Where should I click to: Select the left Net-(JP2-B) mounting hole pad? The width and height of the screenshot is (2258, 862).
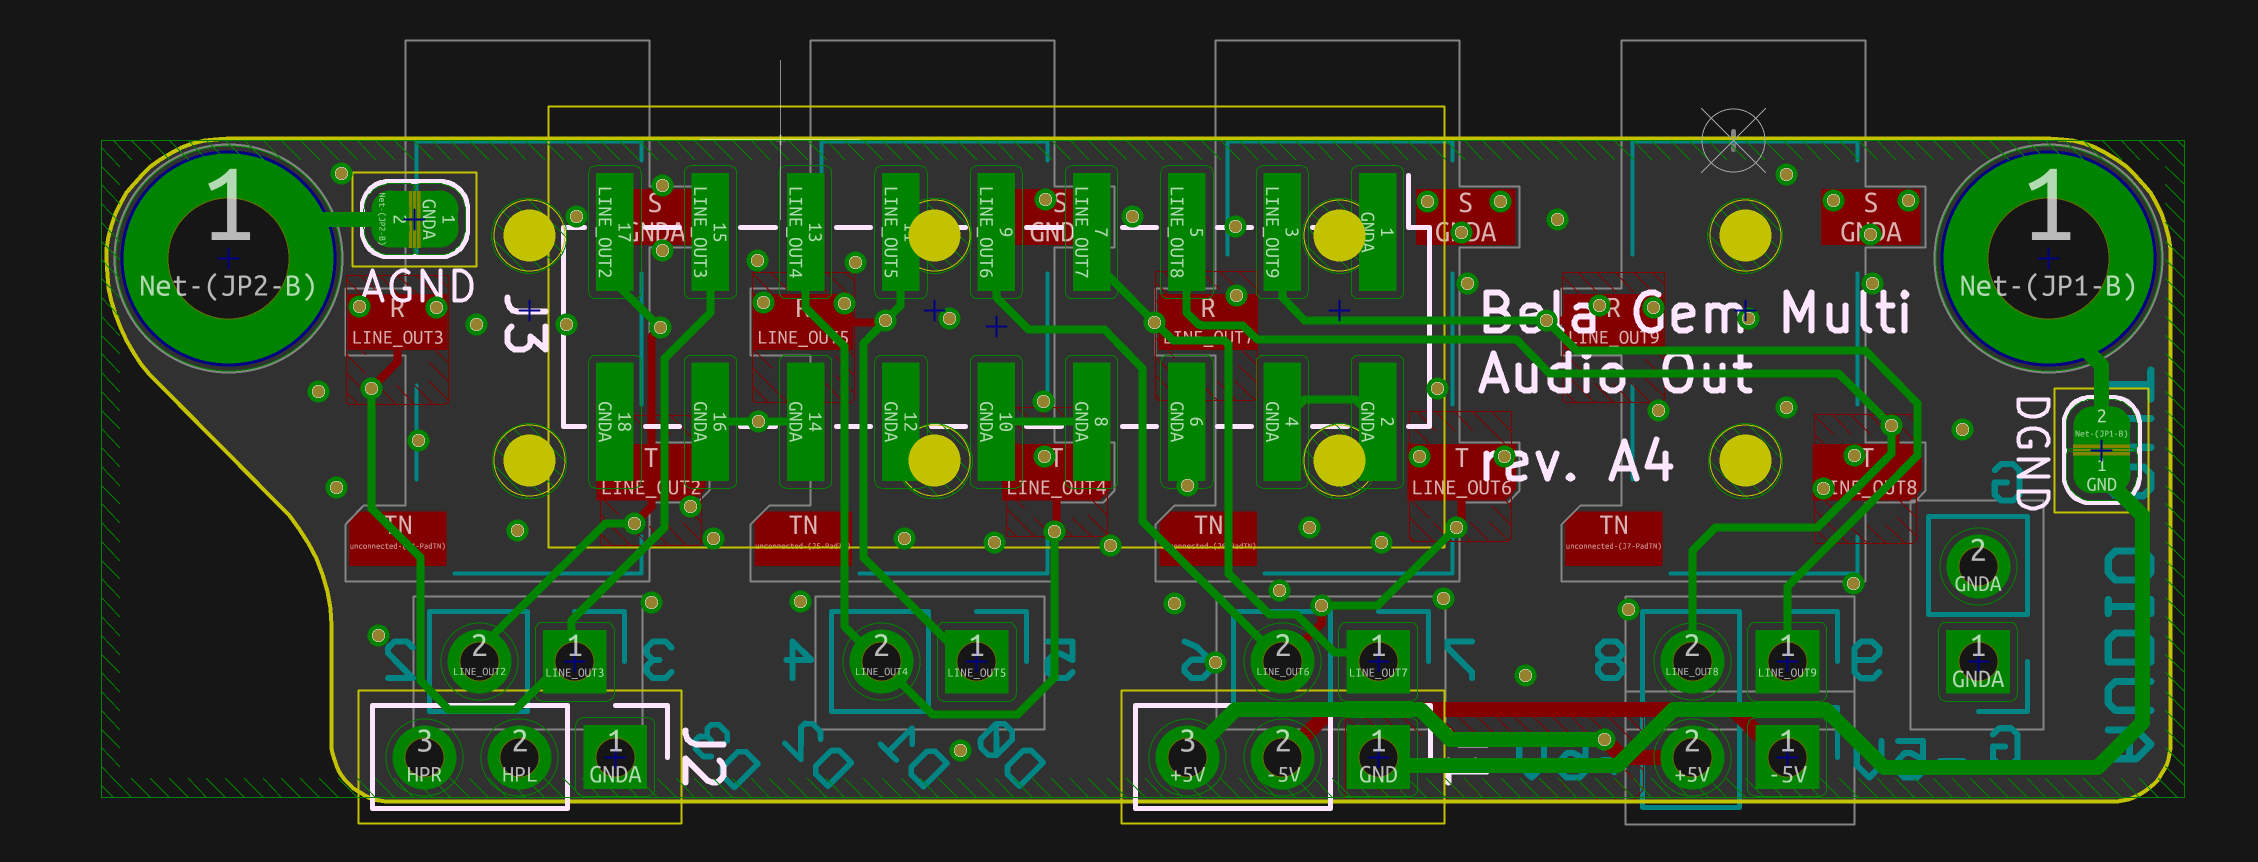tap(229, 257)
